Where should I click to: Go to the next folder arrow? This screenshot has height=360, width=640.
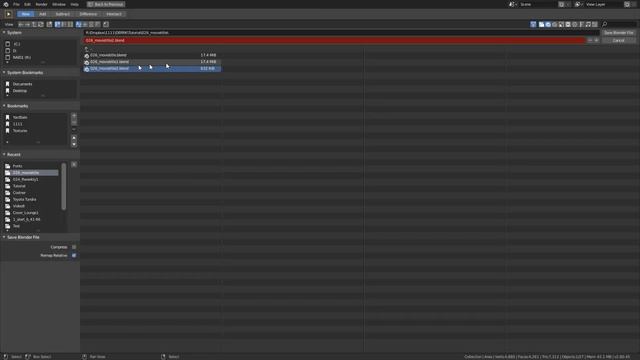click(x=27, y=24)
